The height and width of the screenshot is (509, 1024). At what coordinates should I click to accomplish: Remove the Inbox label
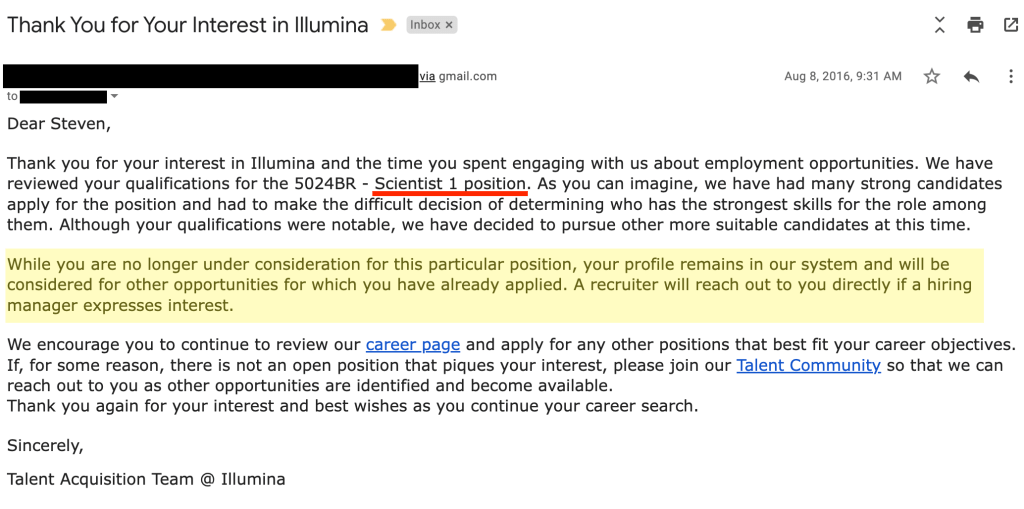point(449,25)
